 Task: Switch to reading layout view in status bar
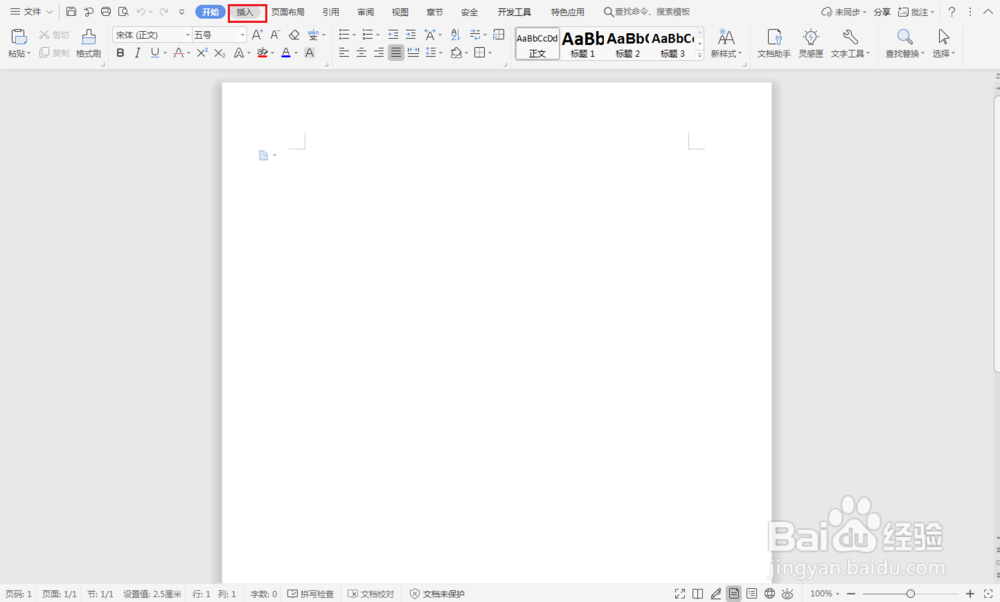pyautogui.click(x=698, y=594)
